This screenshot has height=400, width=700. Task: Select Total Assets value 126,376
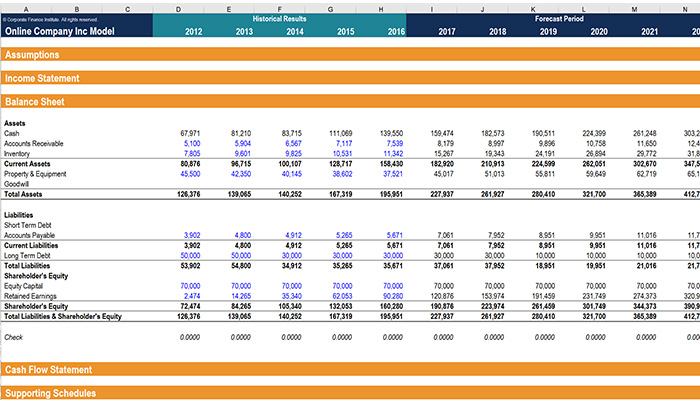point(189,194)
